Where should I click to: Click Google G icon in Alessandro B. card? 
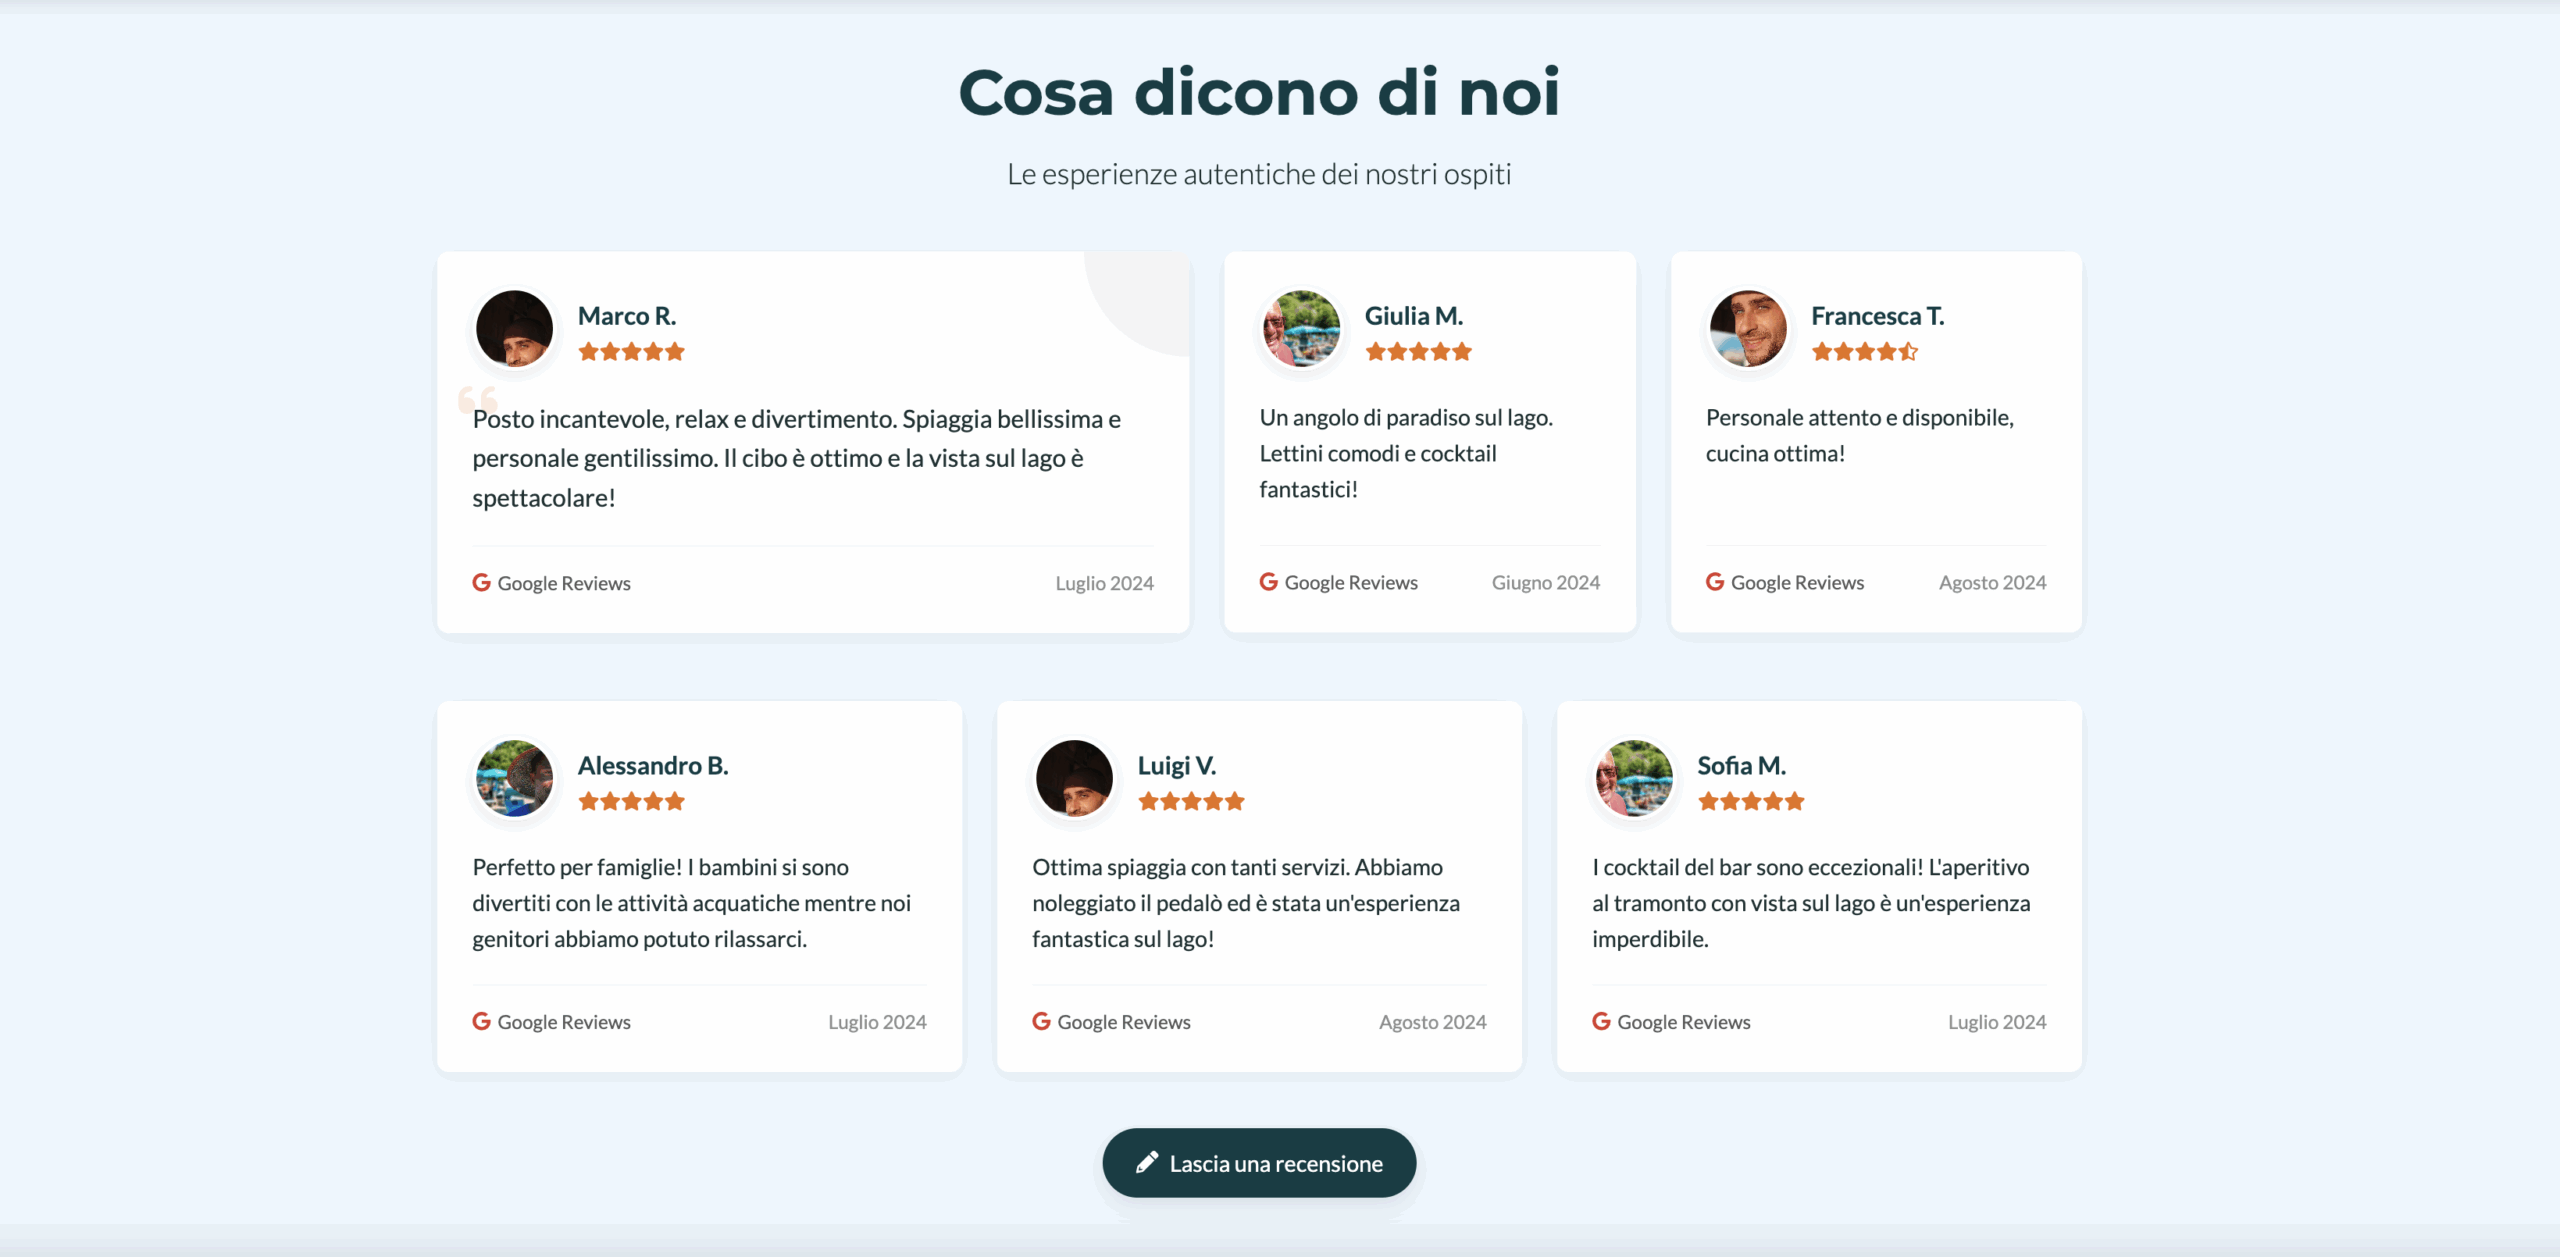pyautogui.click(x=481, y=1021)
